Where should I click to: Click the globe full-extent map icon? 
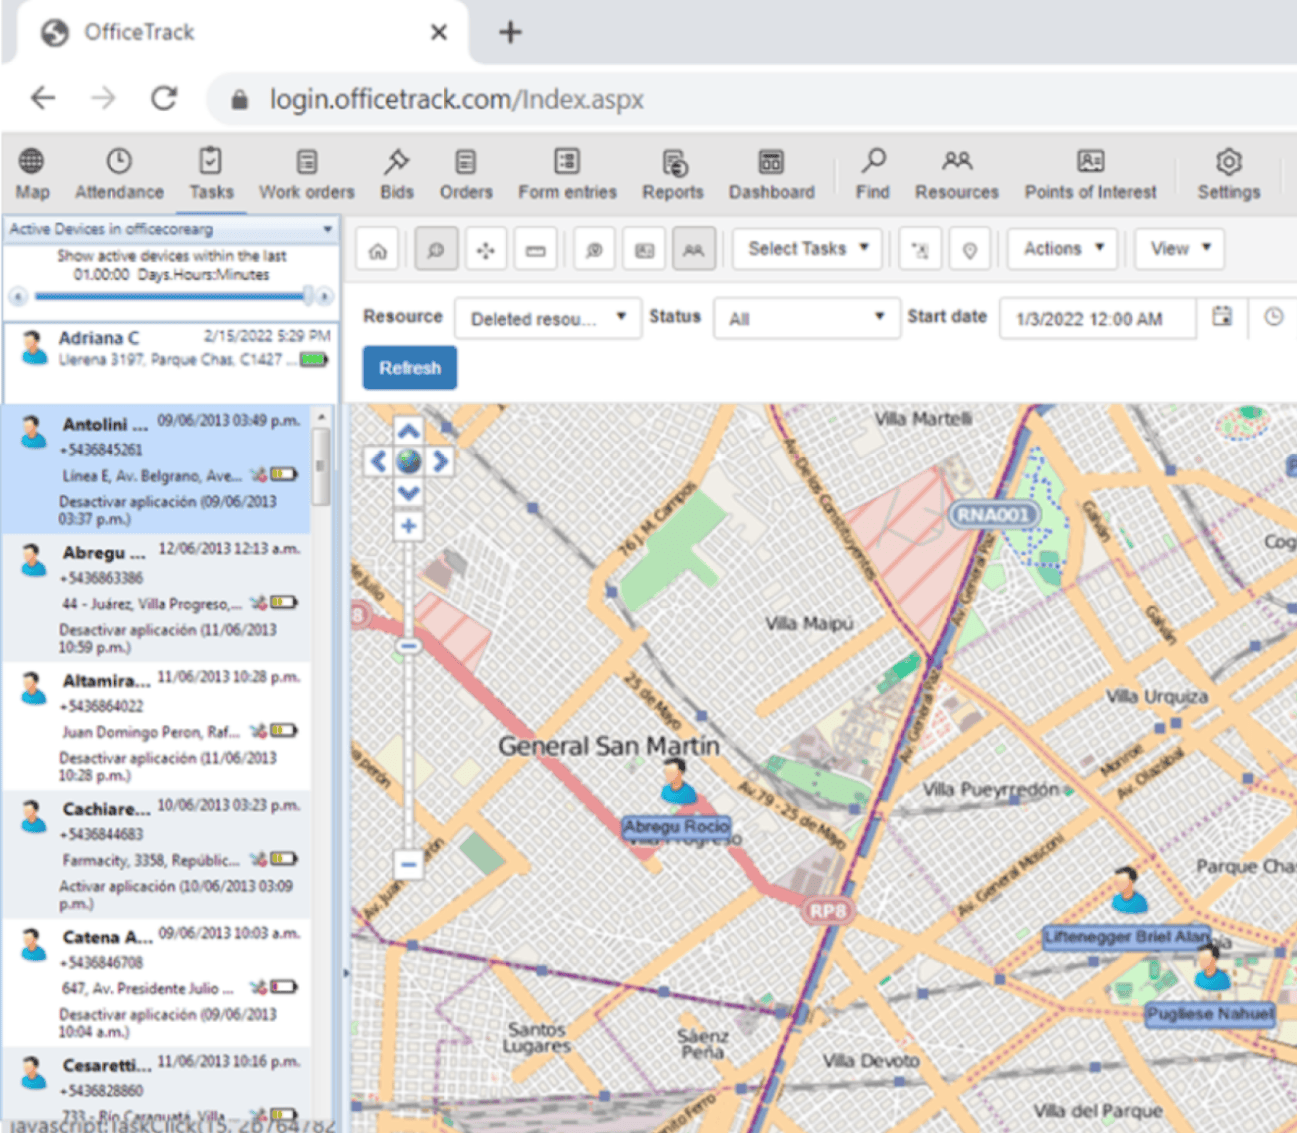pos(408,462)
